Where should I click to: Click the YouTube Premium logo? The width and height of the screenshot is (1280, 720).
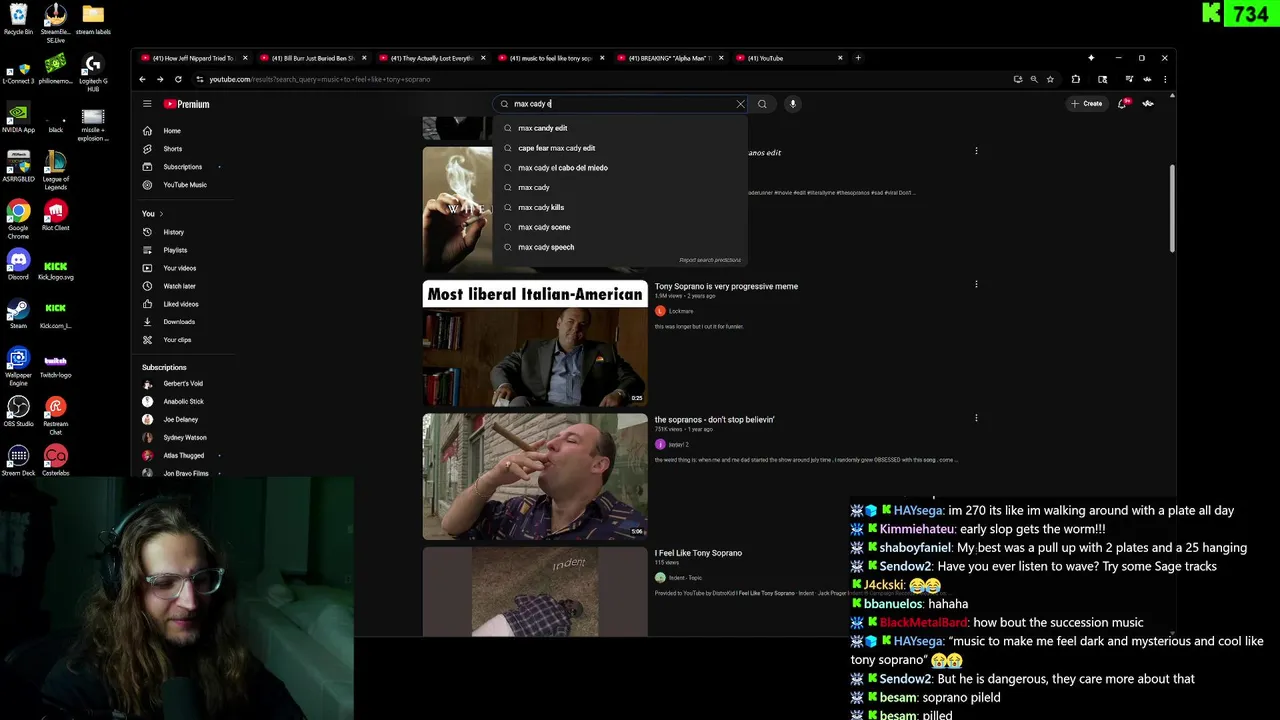pyautogui.click(x=187, y=104)
